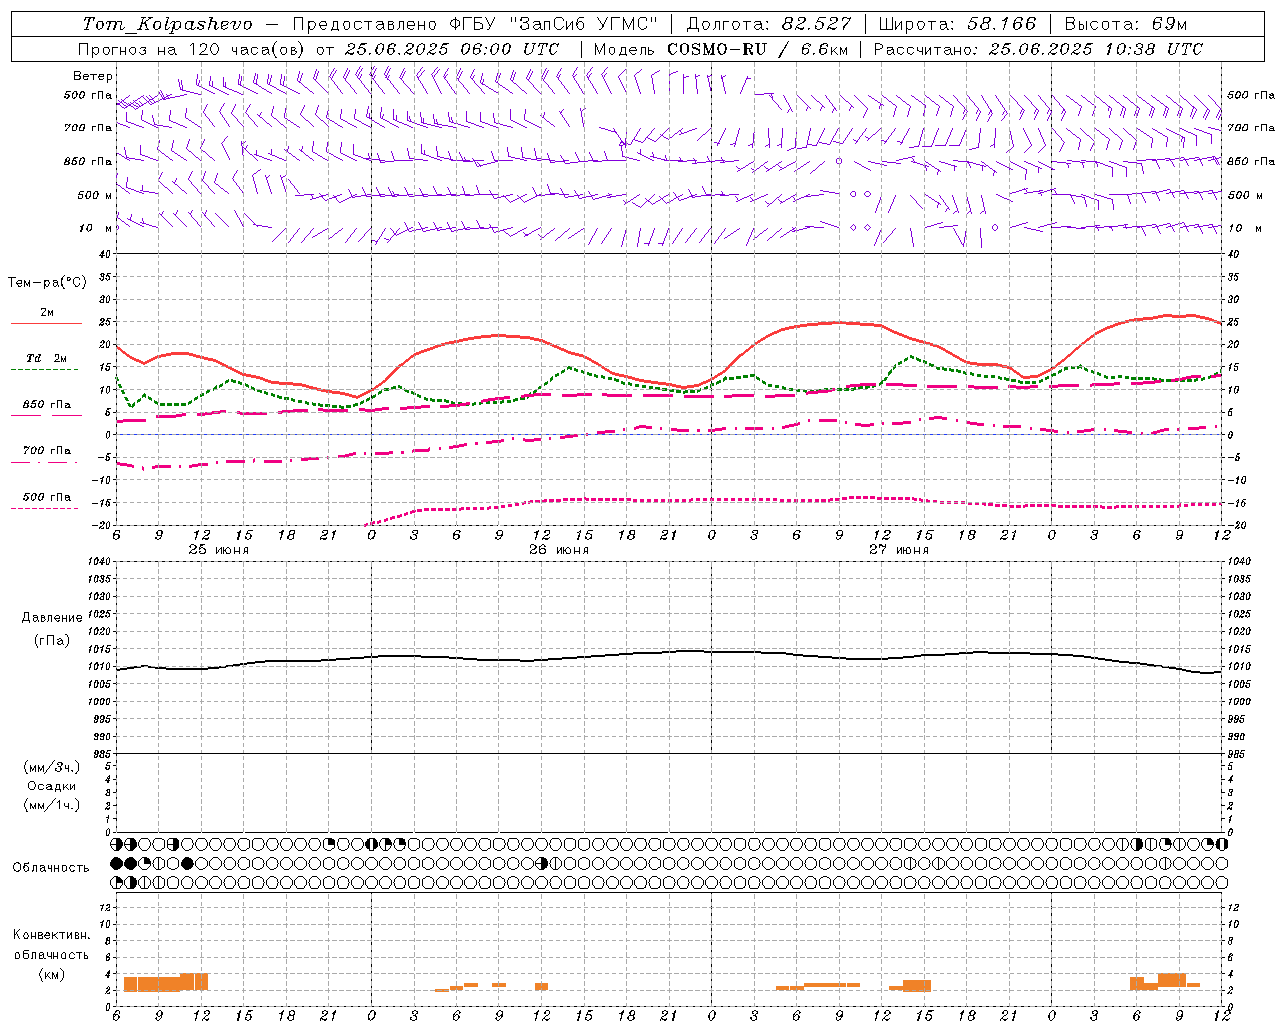This screenshot has width=1280, height=1024.
Task: Click the pink dotted sample under 500 гПа legend
Action: click(x=44, y=508)
